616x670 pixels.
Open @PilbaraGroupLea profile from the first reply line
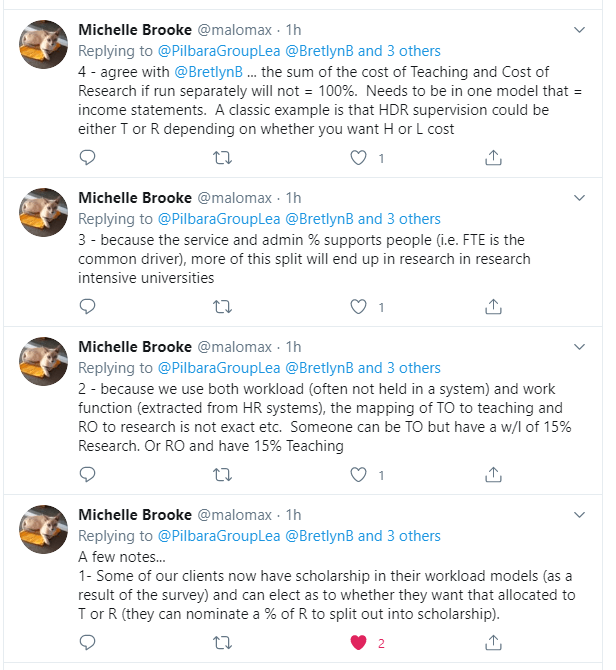pos(219,50)
